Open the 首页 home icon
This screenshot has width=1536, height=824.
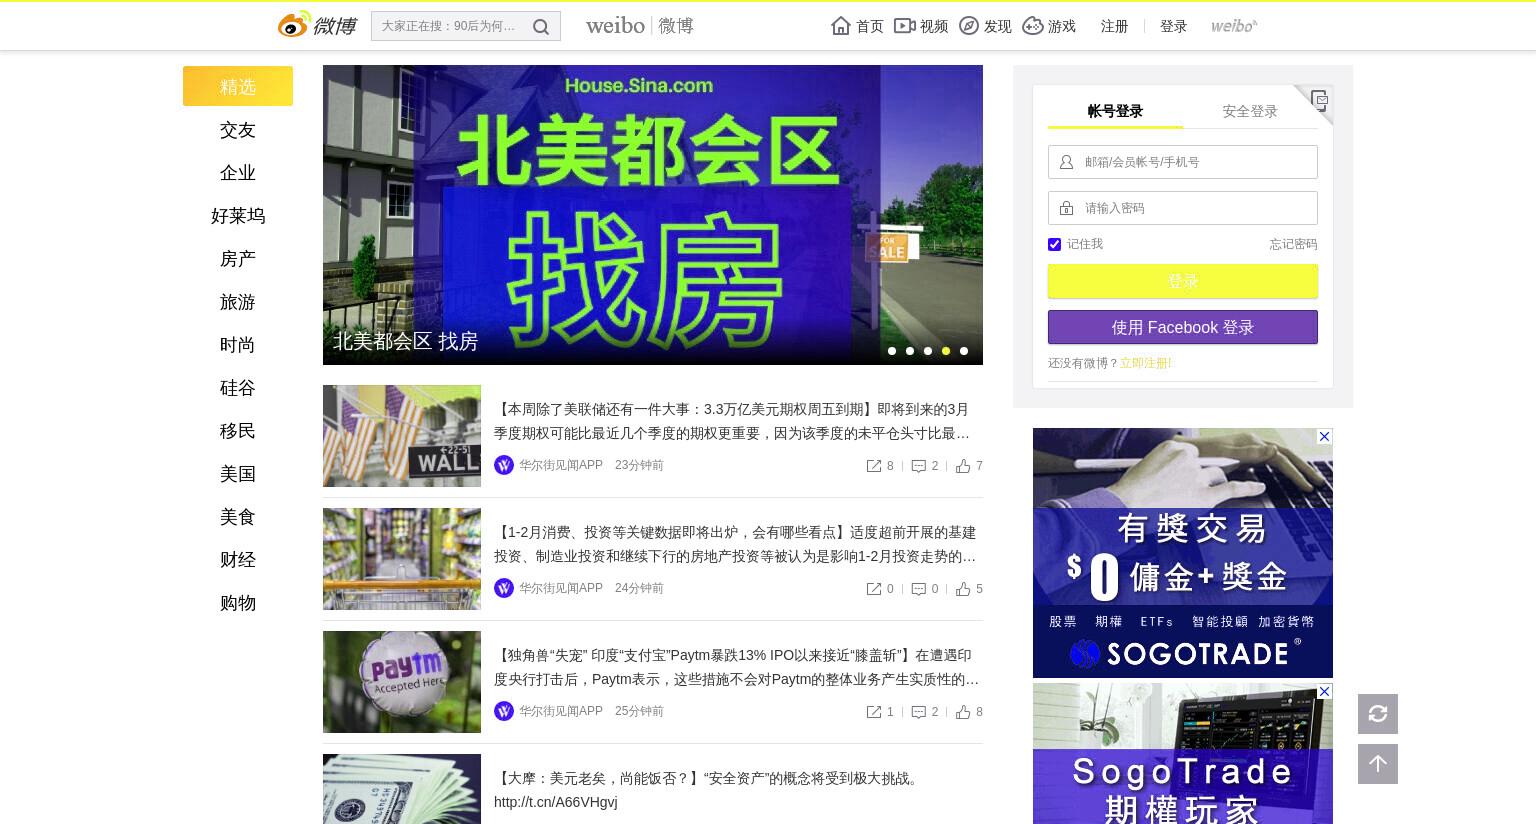click(x=841, y=26)
